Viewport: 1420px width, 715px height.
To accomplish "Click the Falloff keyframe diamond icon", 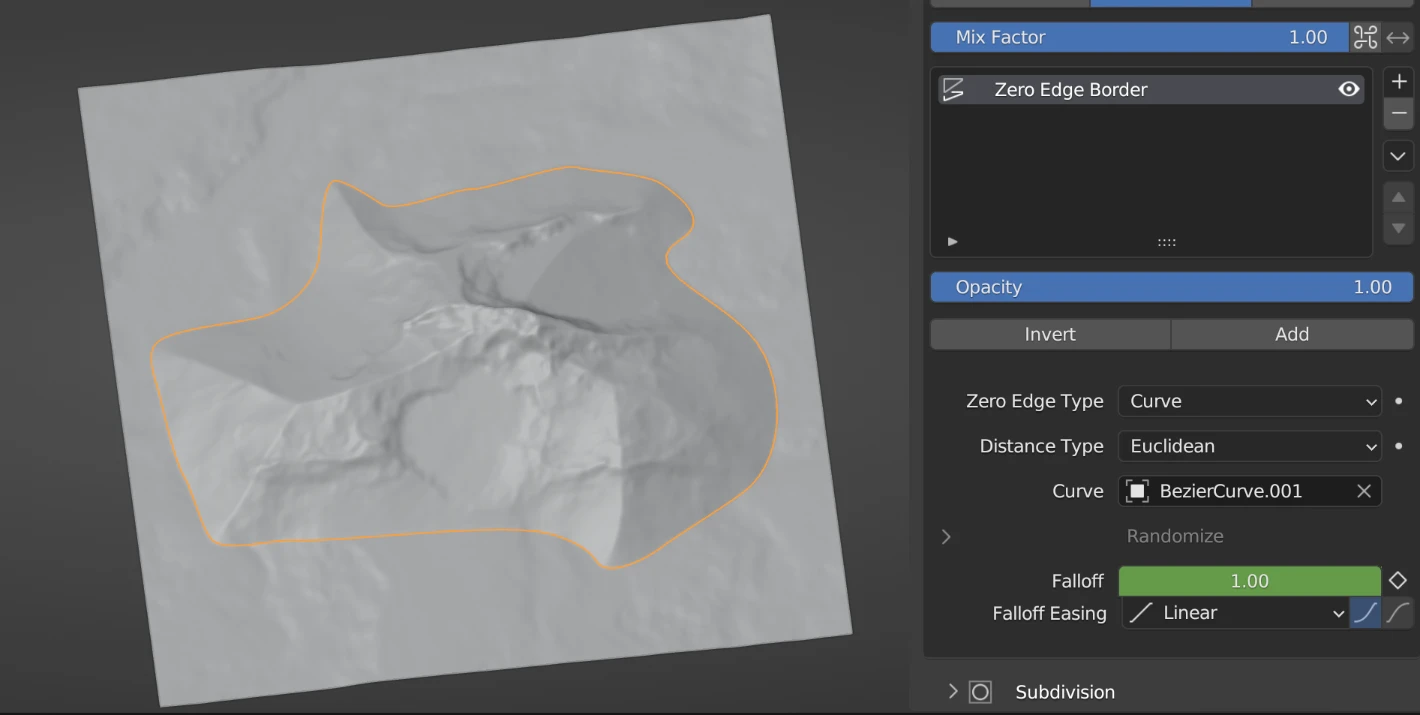I will [x=1398, y=581].
